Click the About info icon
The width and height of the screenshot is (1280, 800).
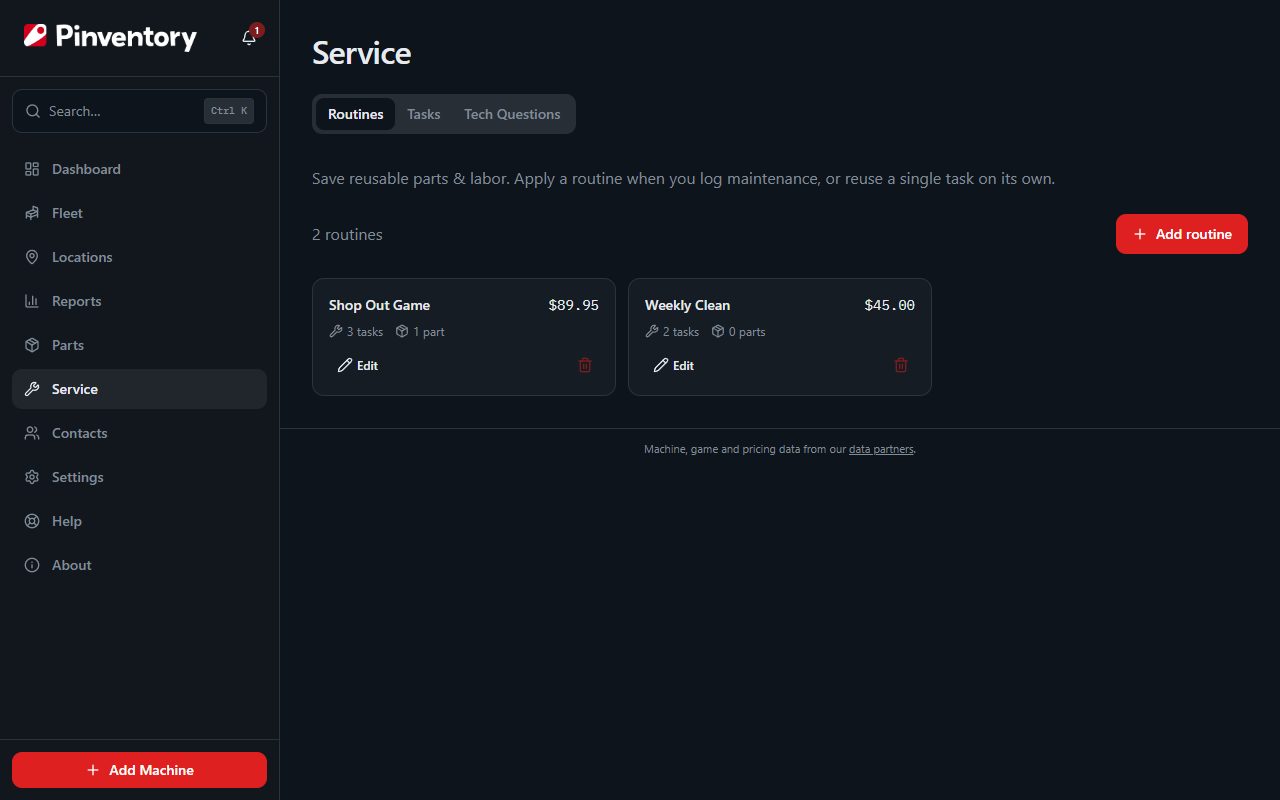tap(32, 565)
